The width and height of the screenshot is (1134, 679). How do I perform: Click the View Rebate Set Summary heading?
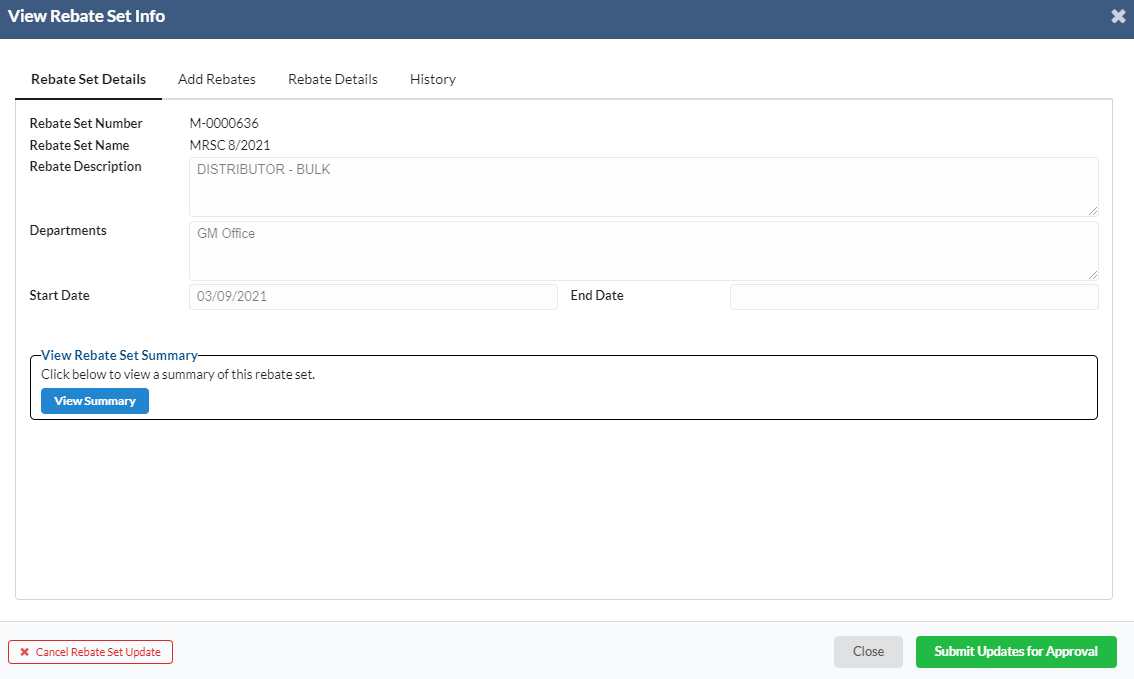[119, 355]
